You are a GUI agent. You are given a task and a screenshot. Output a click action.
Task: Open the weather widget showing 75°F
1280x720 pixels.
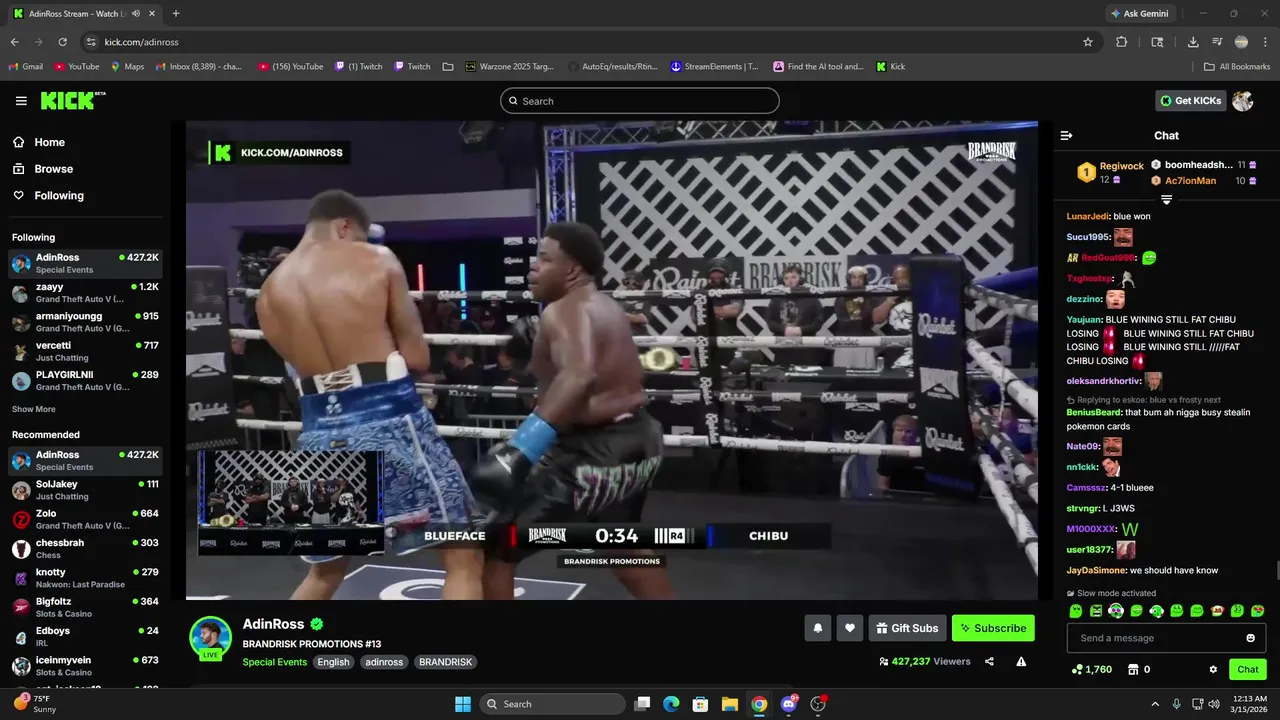click(x=36, y=704)
